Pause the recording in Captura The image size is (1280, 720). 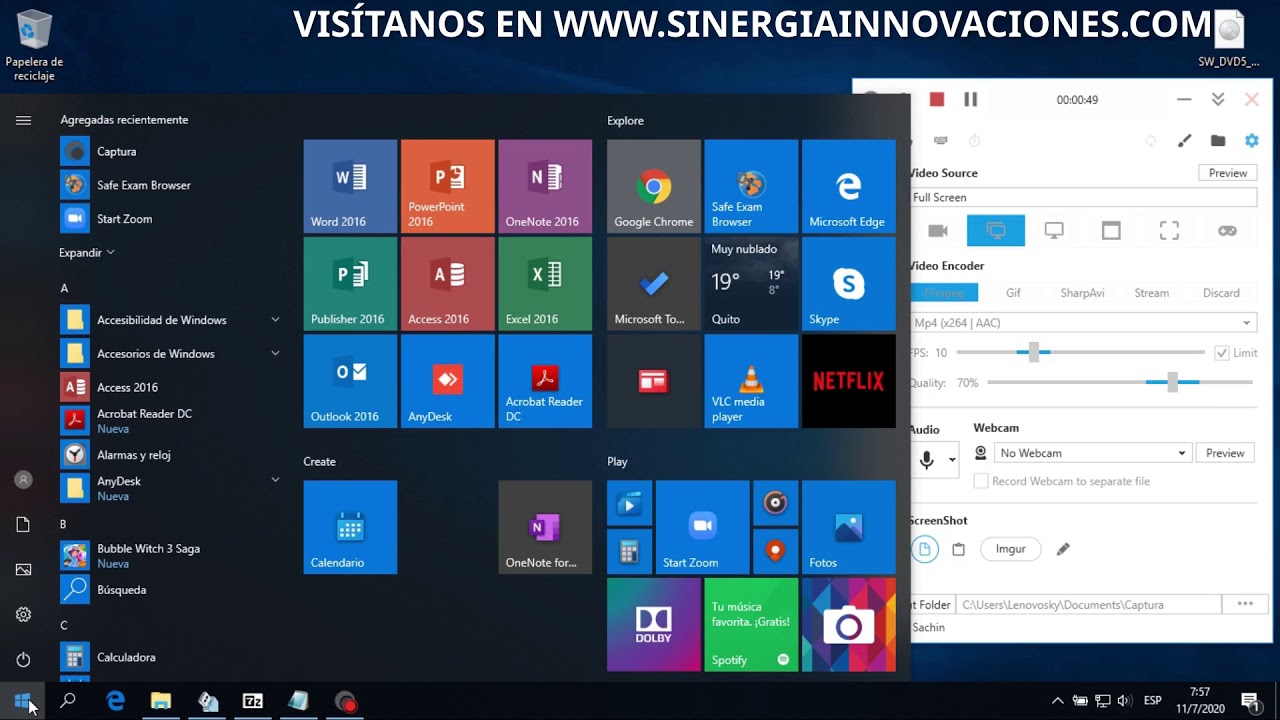(x=970, y=99)
